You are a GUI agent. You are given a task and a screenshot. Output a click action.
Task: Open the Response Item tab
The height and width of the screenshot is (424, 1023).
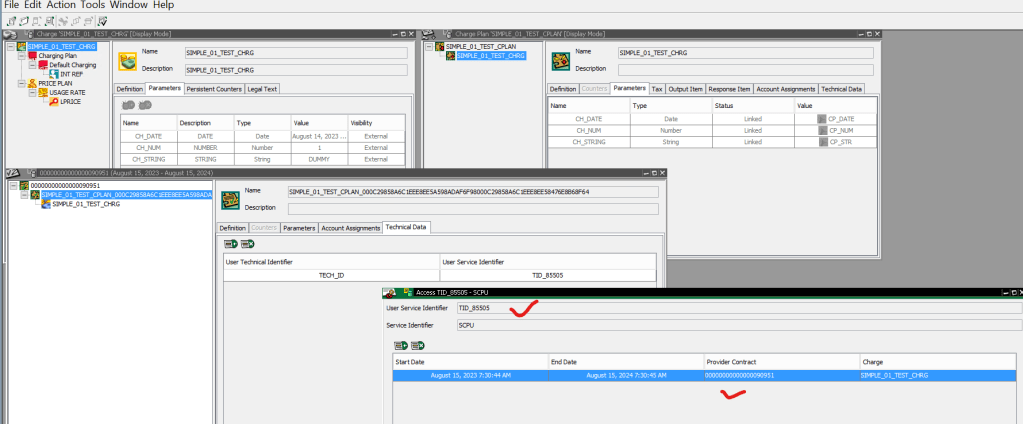(x=729, y=89)
